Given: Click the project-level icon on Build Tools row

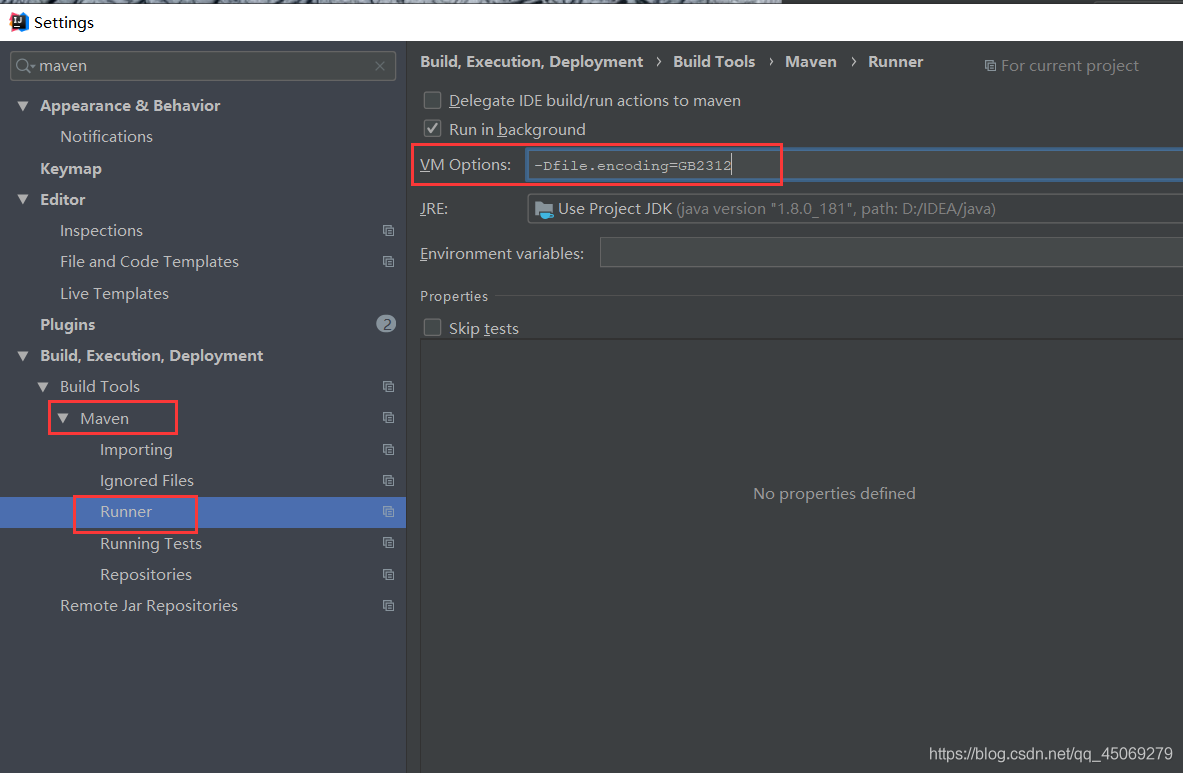Looking at the screenshot, I should (389, 387).
